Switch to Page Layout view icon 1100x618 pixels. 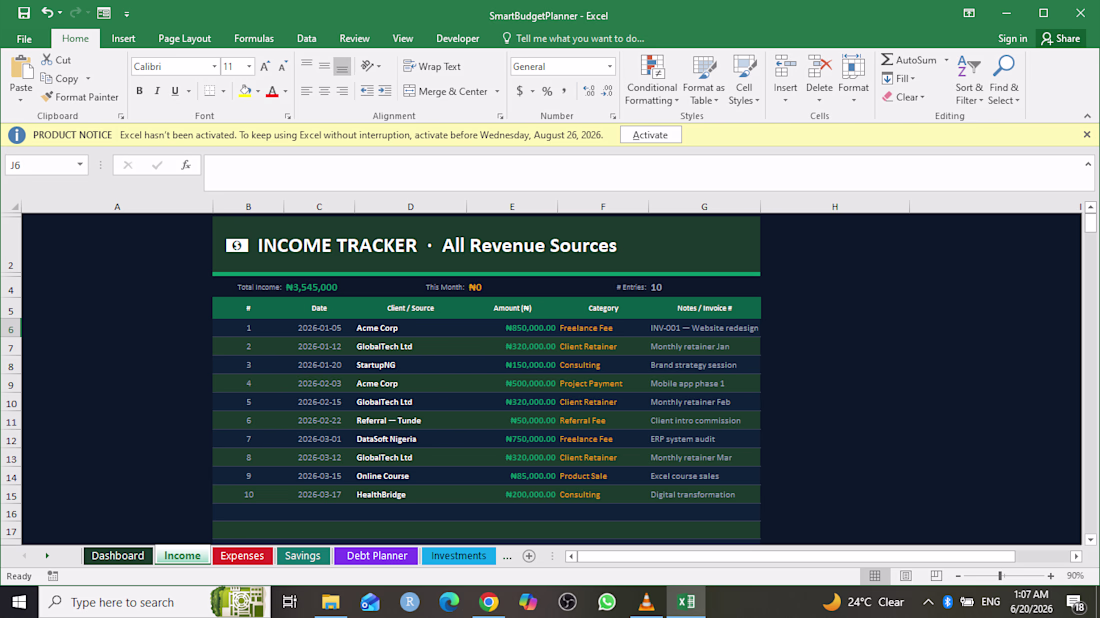click(906, 576)
